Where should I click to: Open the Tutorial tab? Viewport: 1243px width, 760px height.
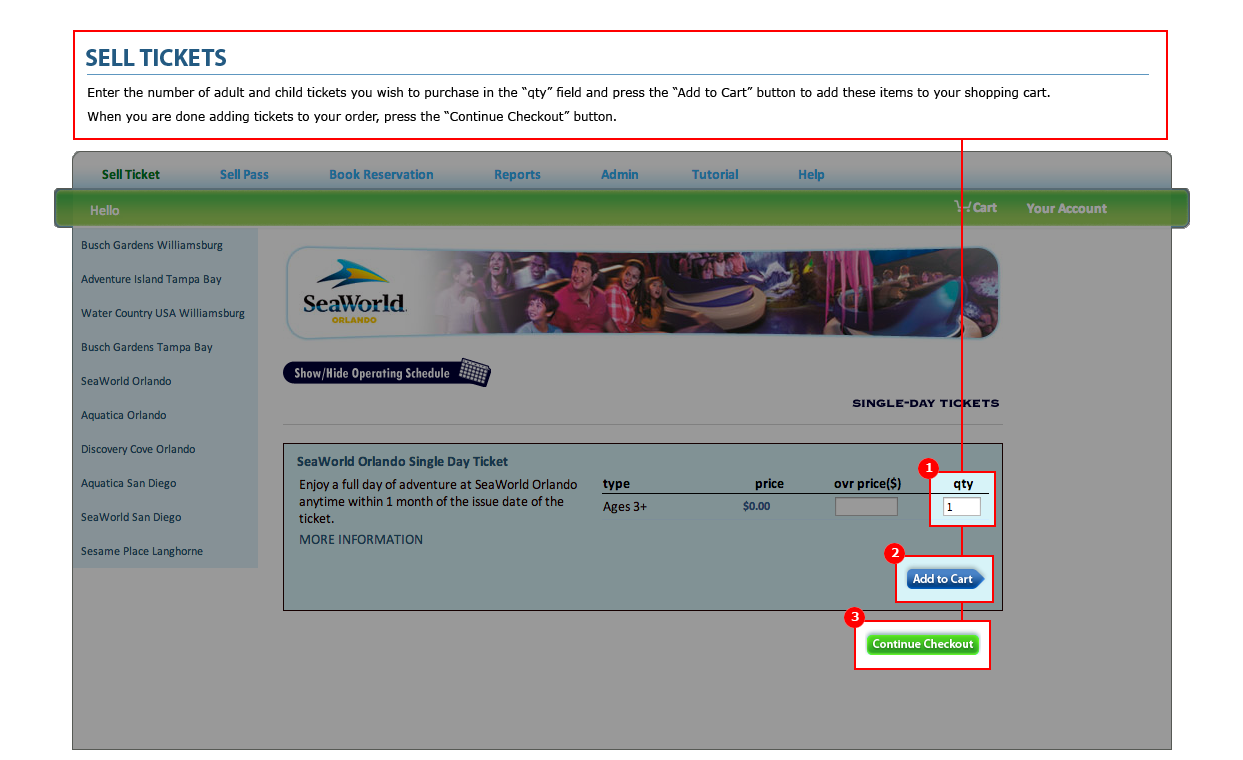click(715, 174)
